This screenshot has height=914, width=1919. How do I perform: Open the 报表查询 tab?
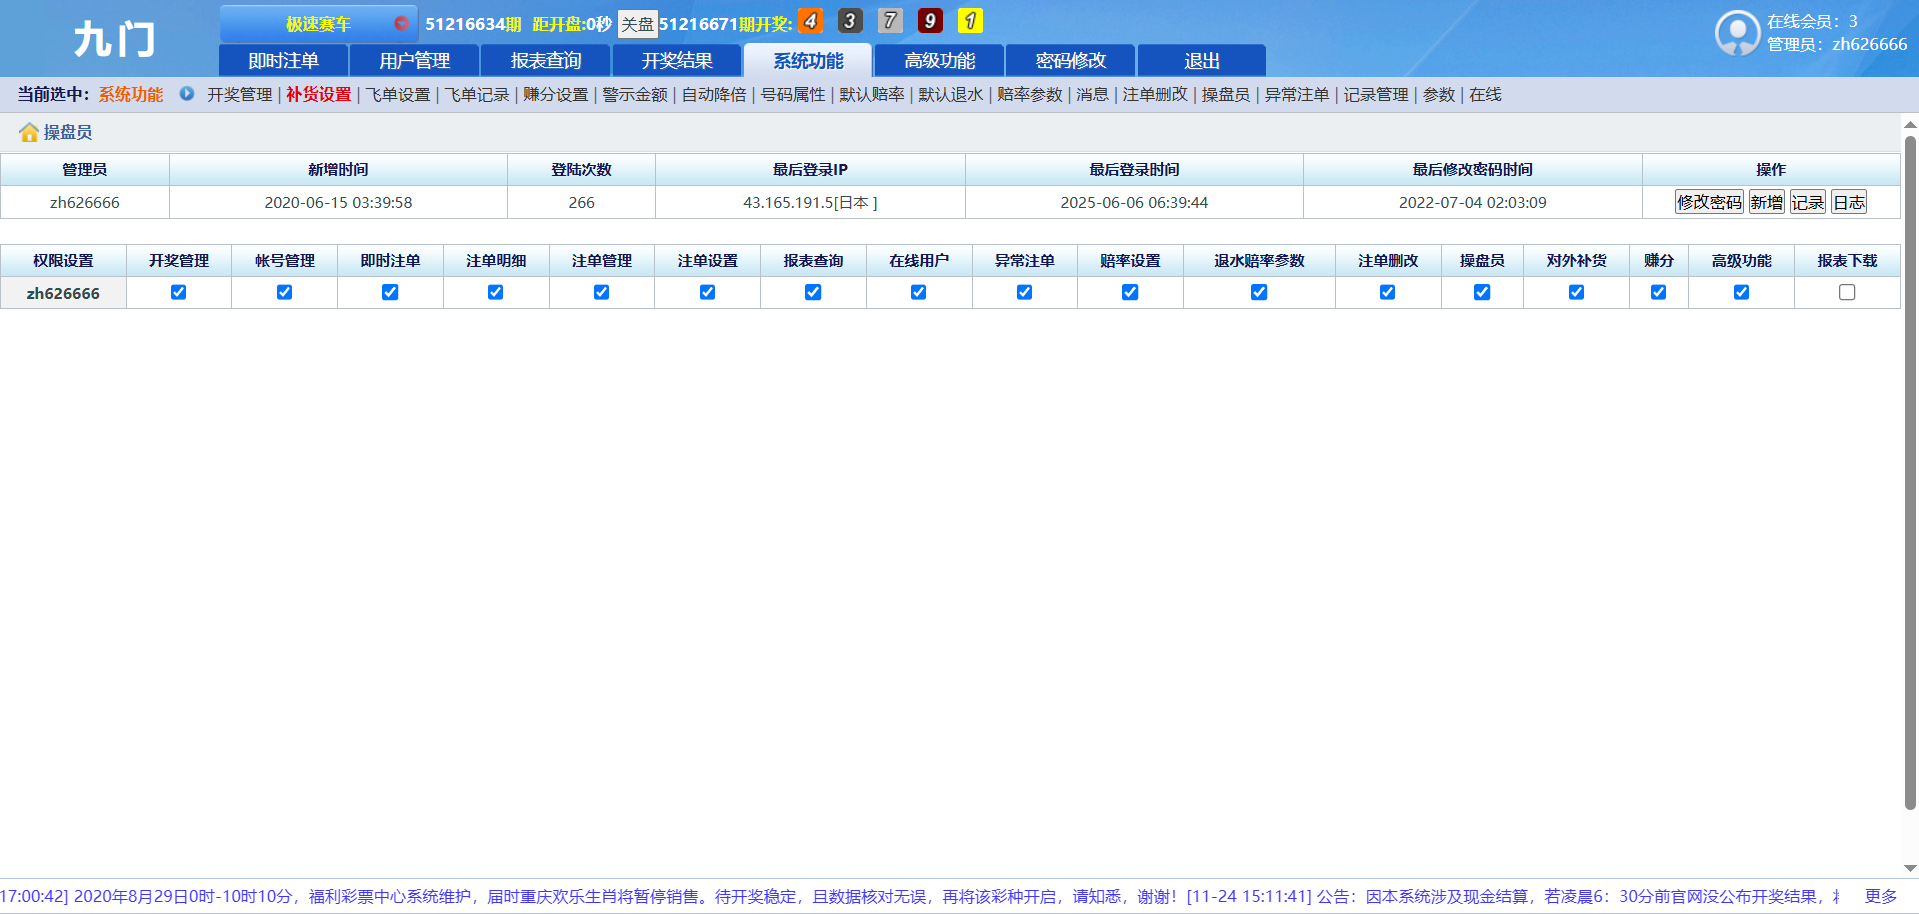(x=546, y=61)
